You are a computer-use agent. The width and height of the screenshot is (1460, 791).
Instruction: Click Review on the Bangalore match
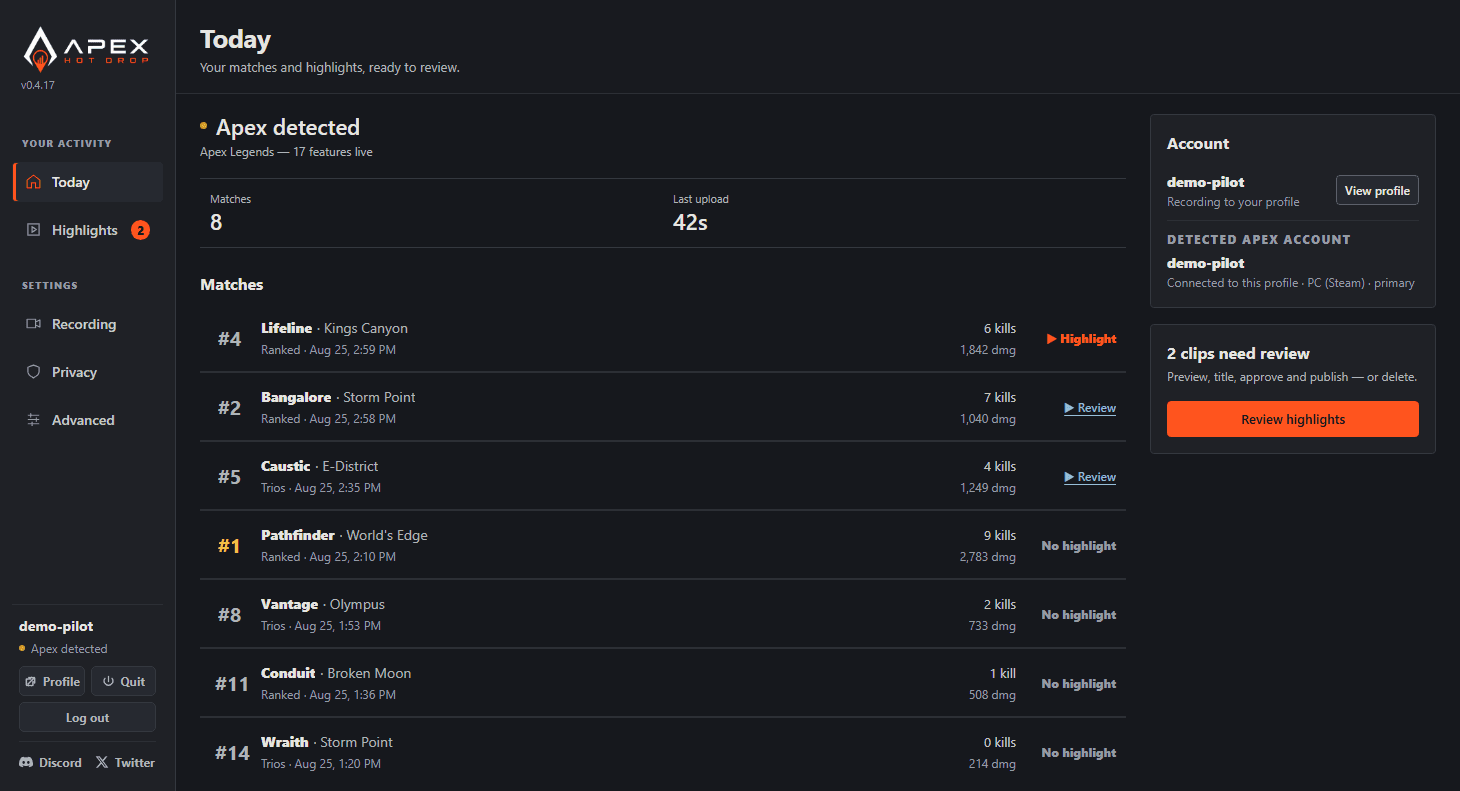tap(1090, 408)
